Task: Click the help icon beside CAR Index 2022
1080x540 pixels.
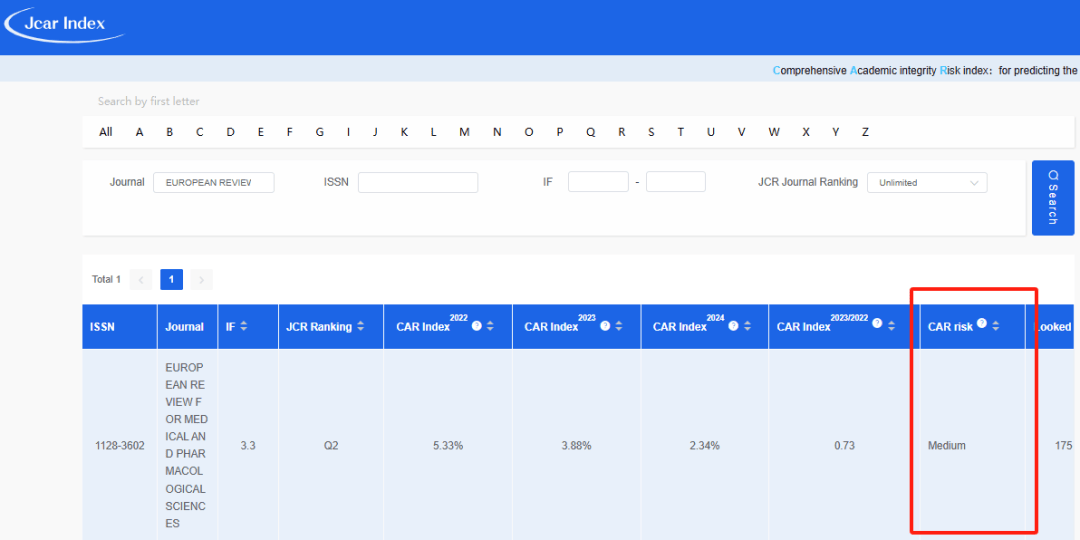Action: [477, 326]
